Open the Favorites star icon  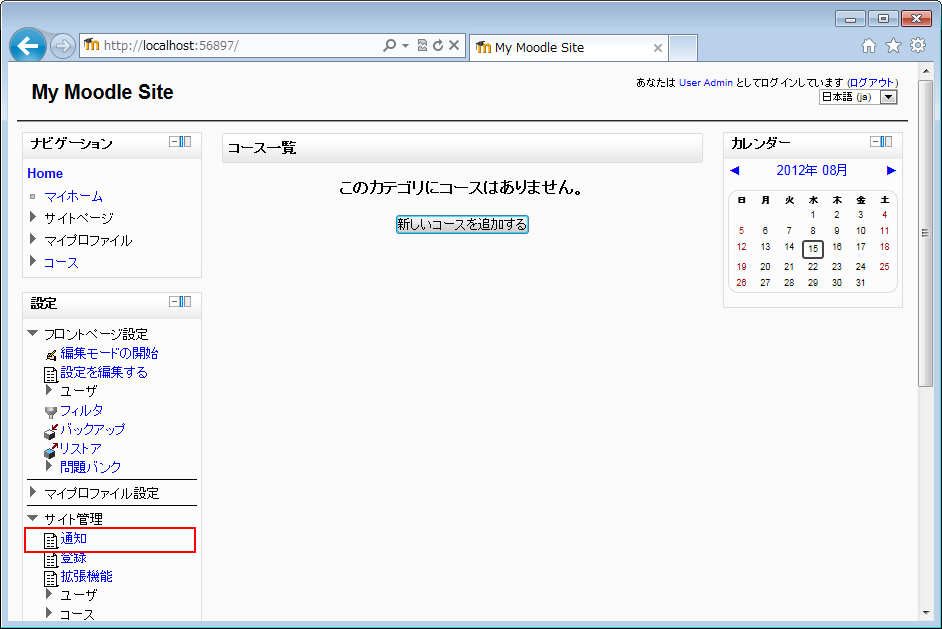point(893,46)
